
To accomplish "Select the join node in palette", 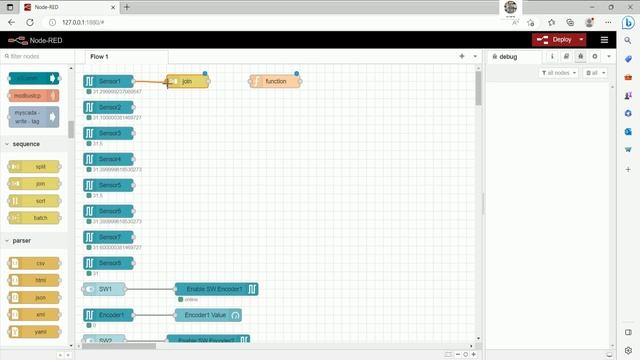I will pos(34,184).
